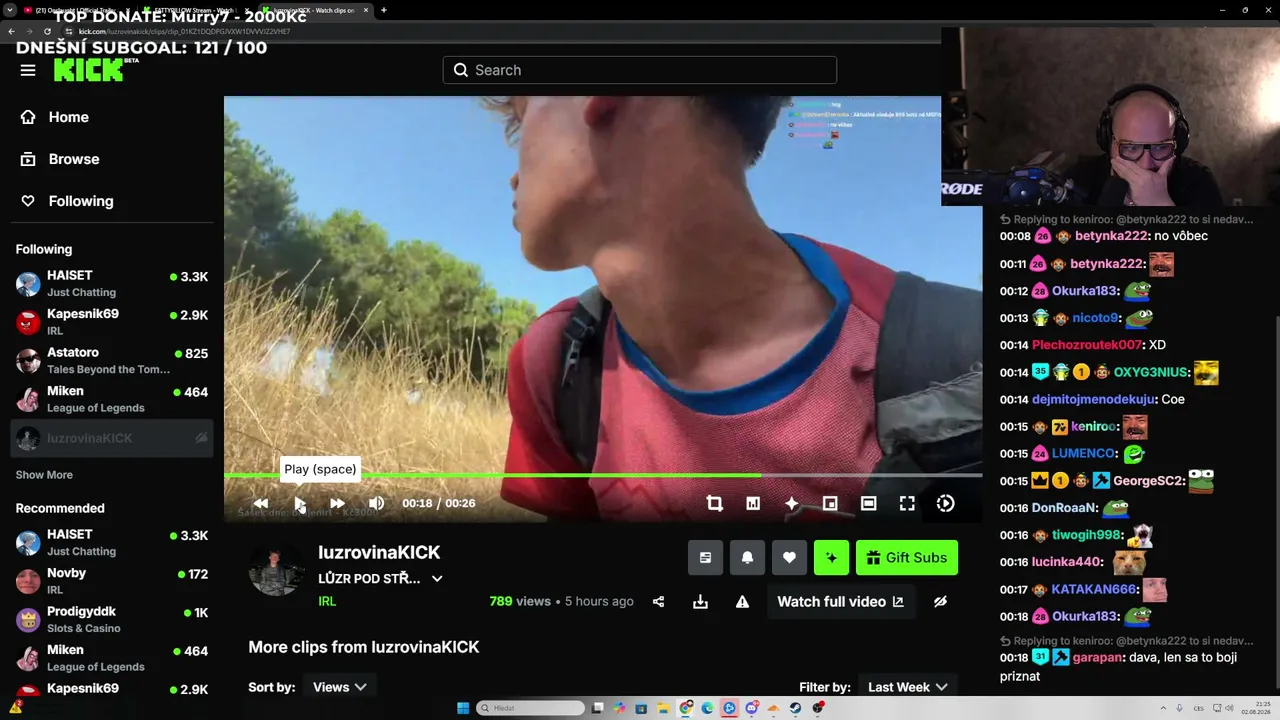The width and height of the screenshot is (1280, 720).
Task: Click the sparkle icon in player controls
Action: pyautogui.click(x=791, y=504)
